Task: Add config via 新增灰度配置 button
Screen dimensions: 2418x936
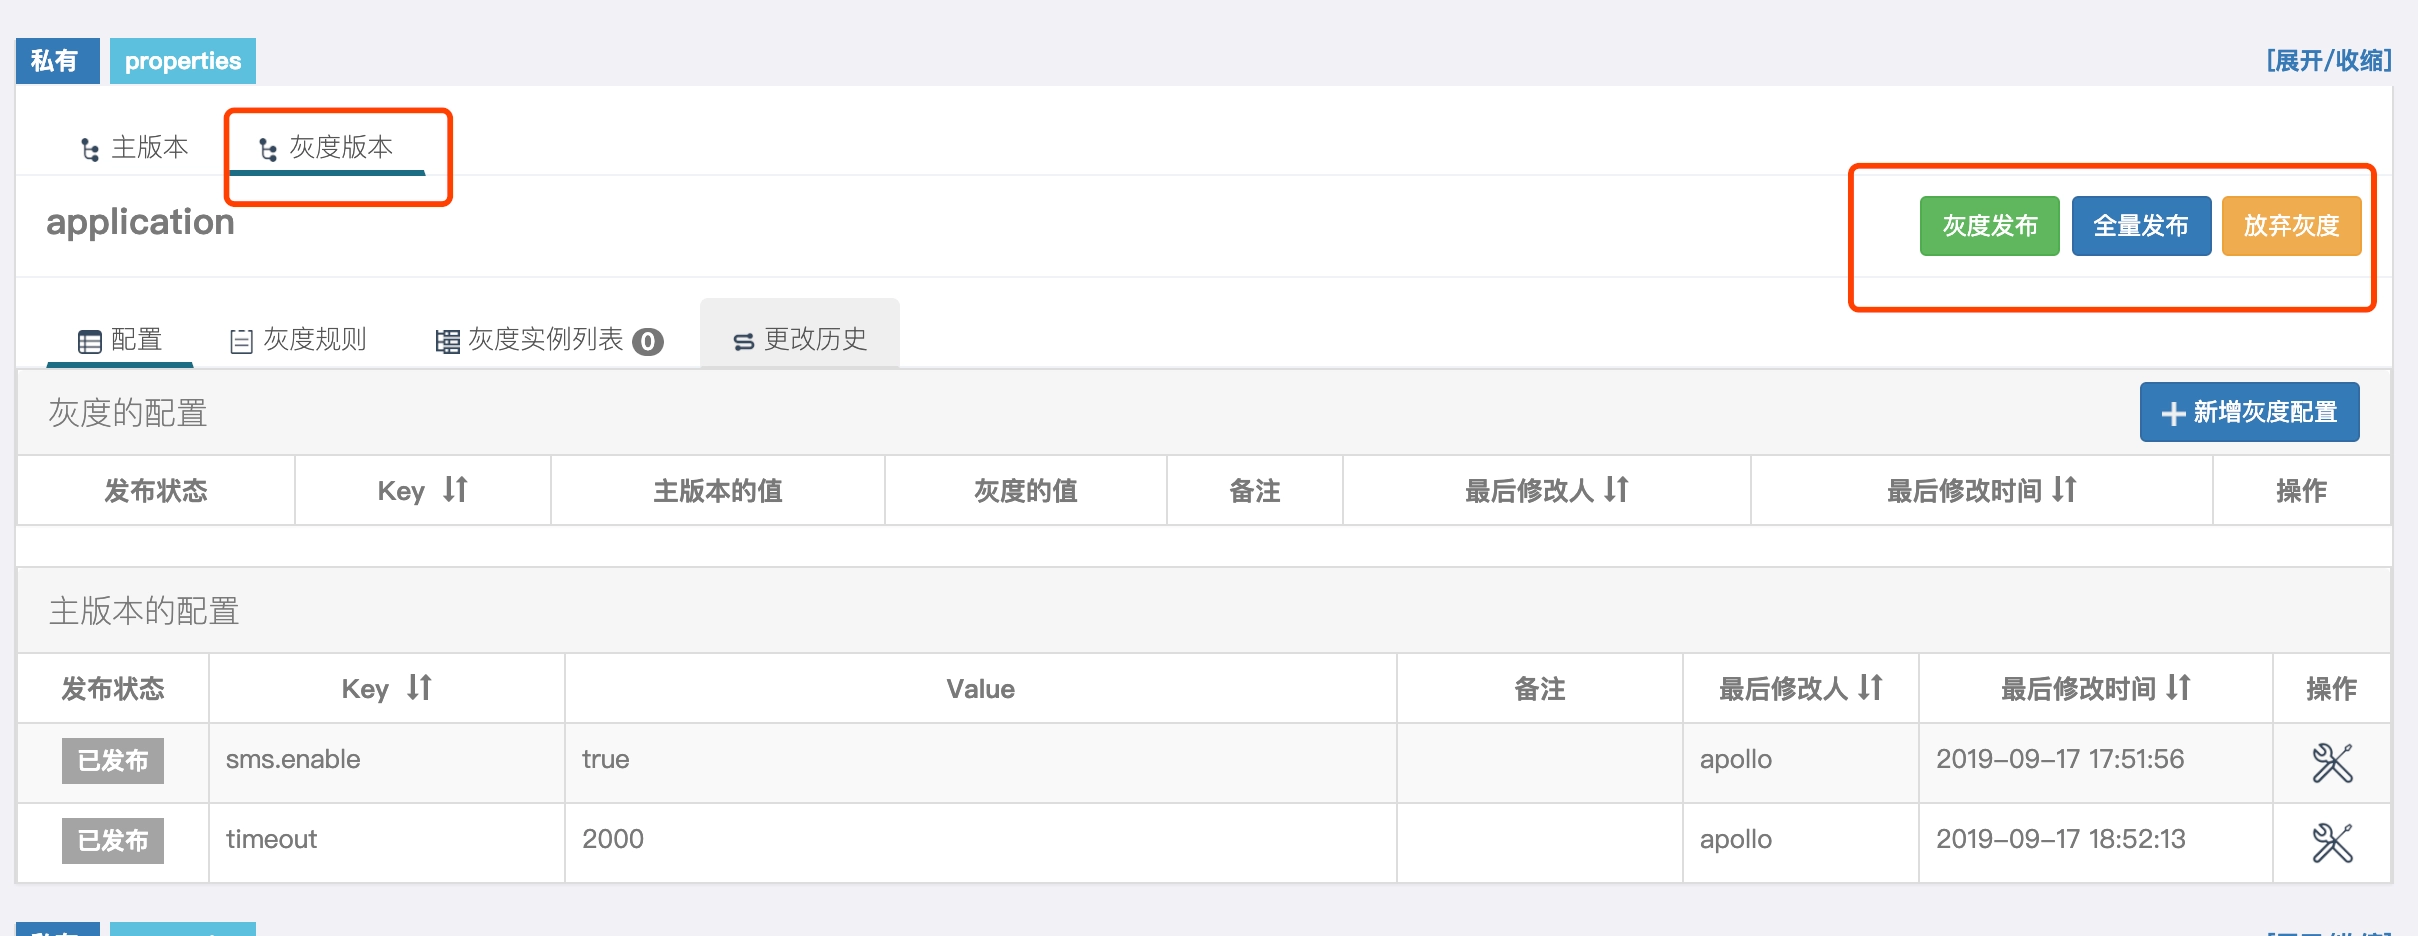Action: (x=2250, y=412)
